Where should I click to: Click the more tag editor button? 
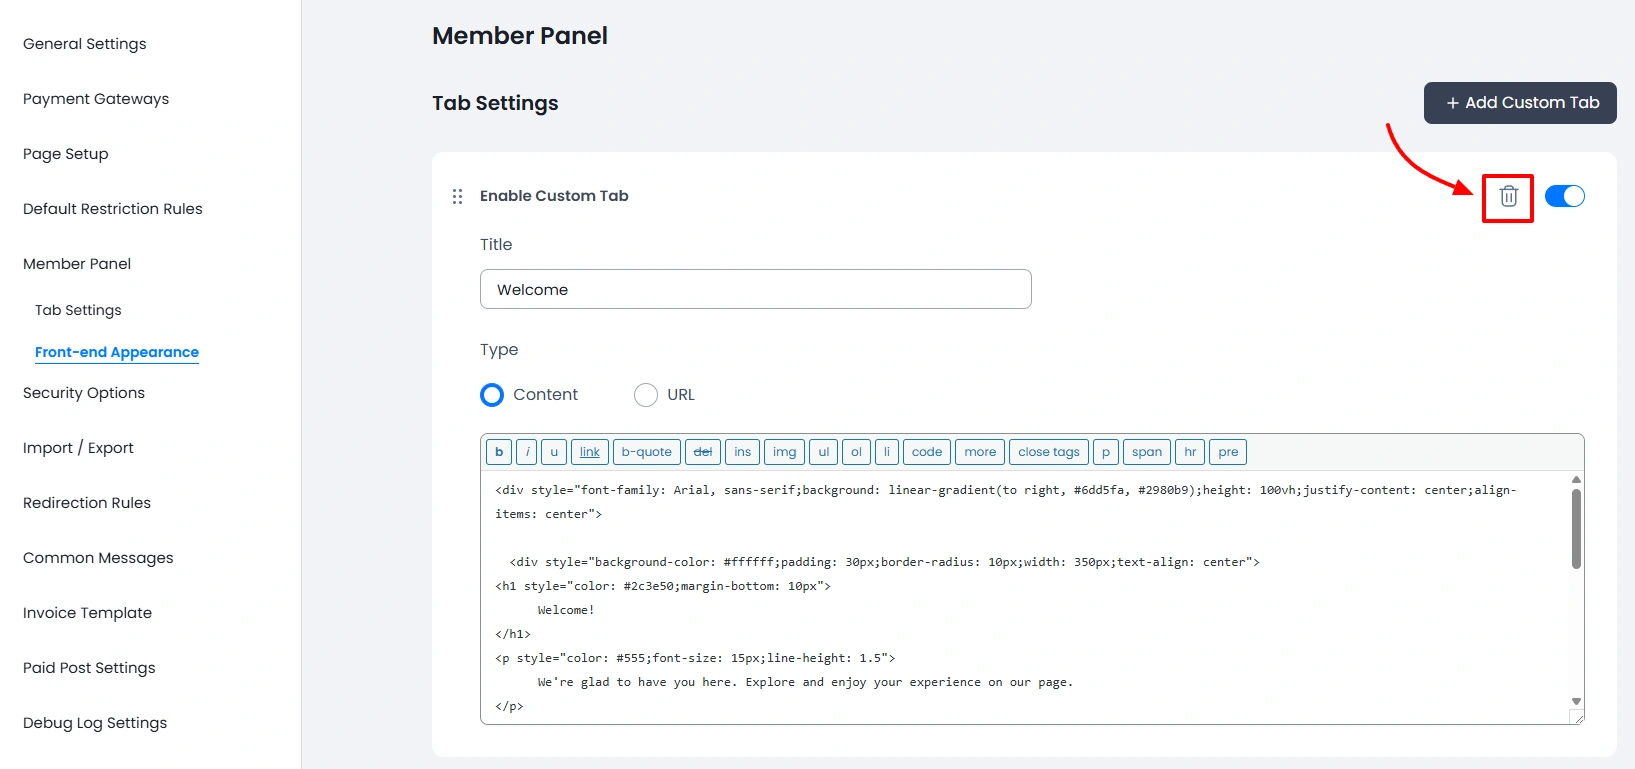pos(980,452)
